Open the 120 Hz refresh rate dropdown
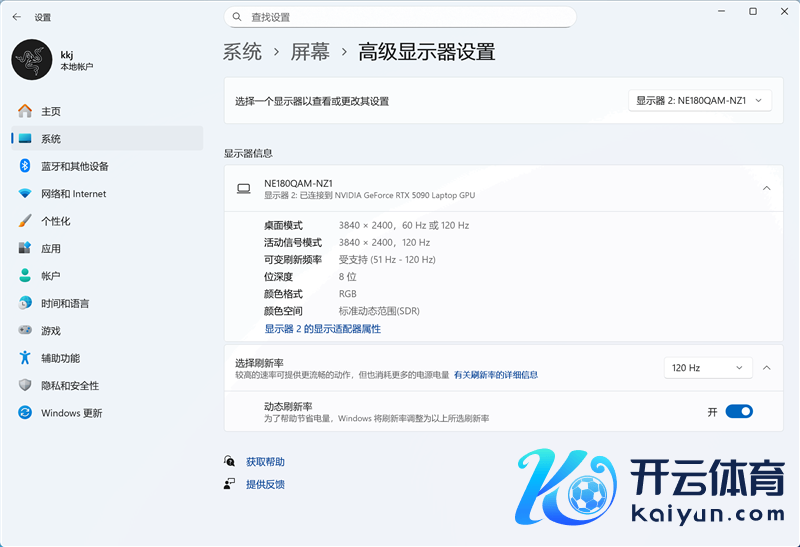 707,368
